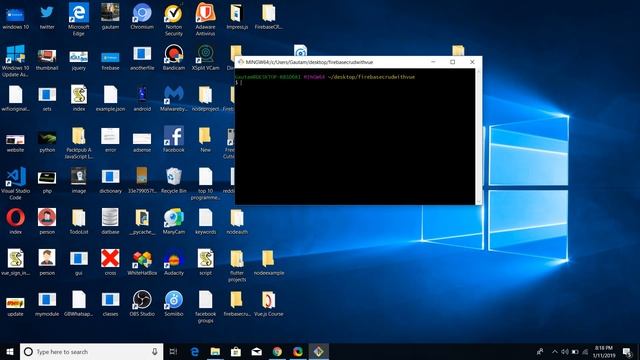Select the adsense desktop icon
640x360 pixels.
(x=142, y=142)
